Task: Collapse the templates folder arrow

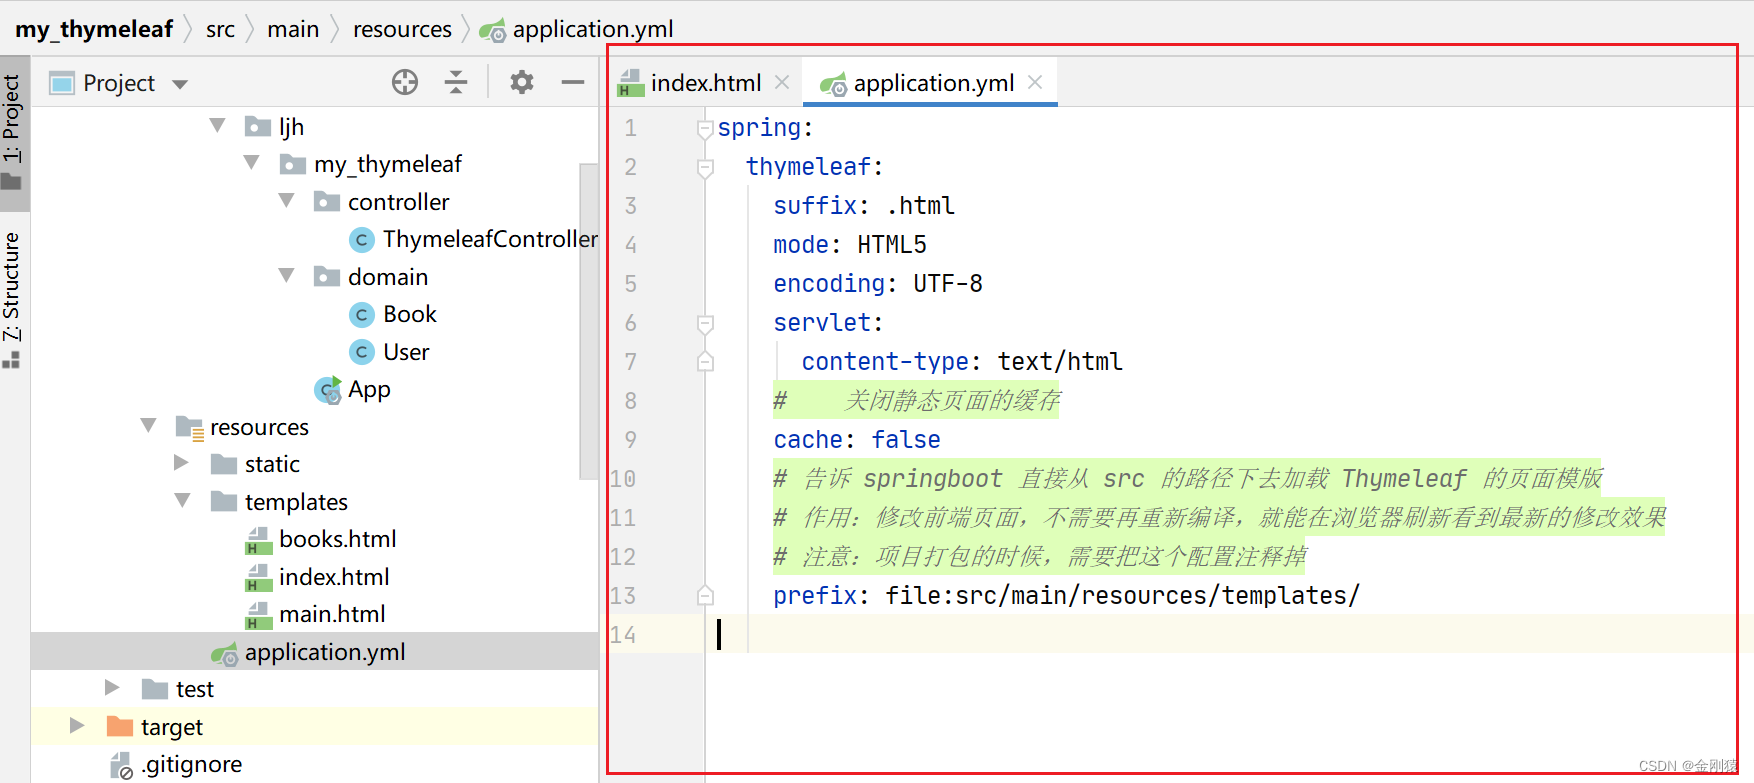Action: pos(183,500)
